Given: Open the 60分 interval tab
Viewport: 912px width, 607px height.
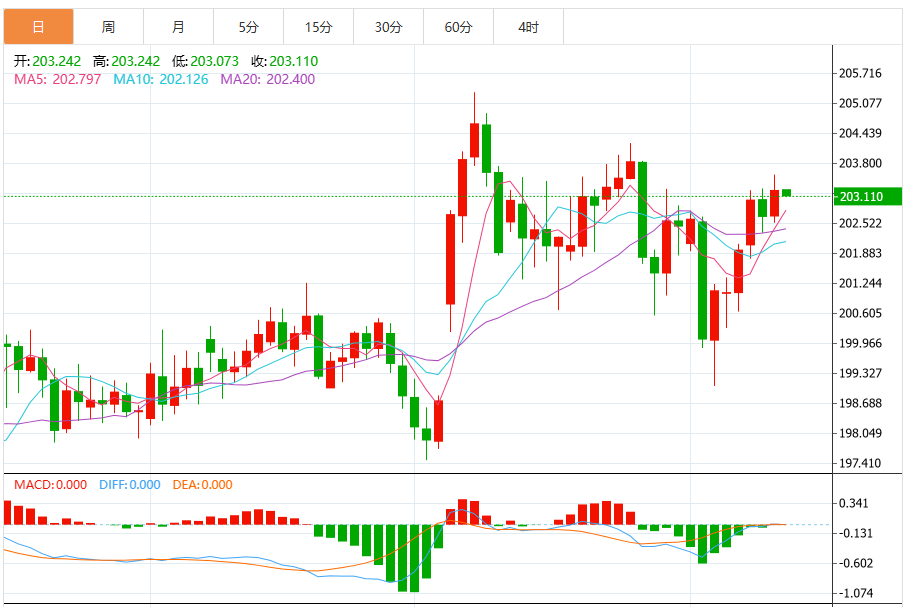Looking at the screenshot, I should click(x=458, y=27).
